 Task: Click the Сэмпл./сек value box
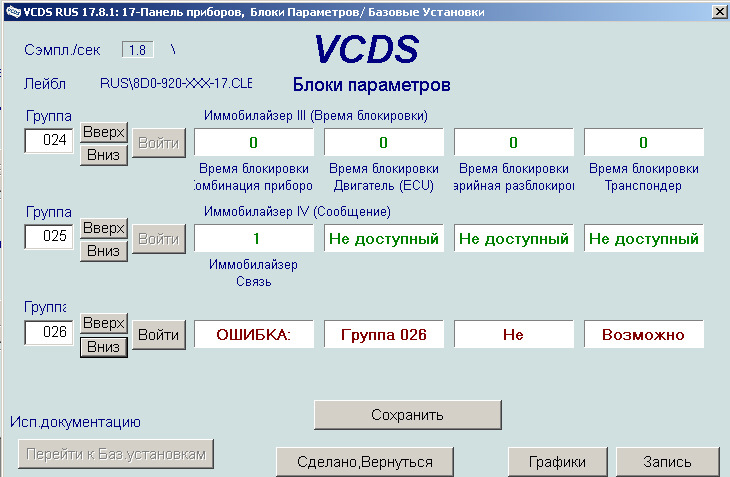pyautogui.click(x=138, y=50)
